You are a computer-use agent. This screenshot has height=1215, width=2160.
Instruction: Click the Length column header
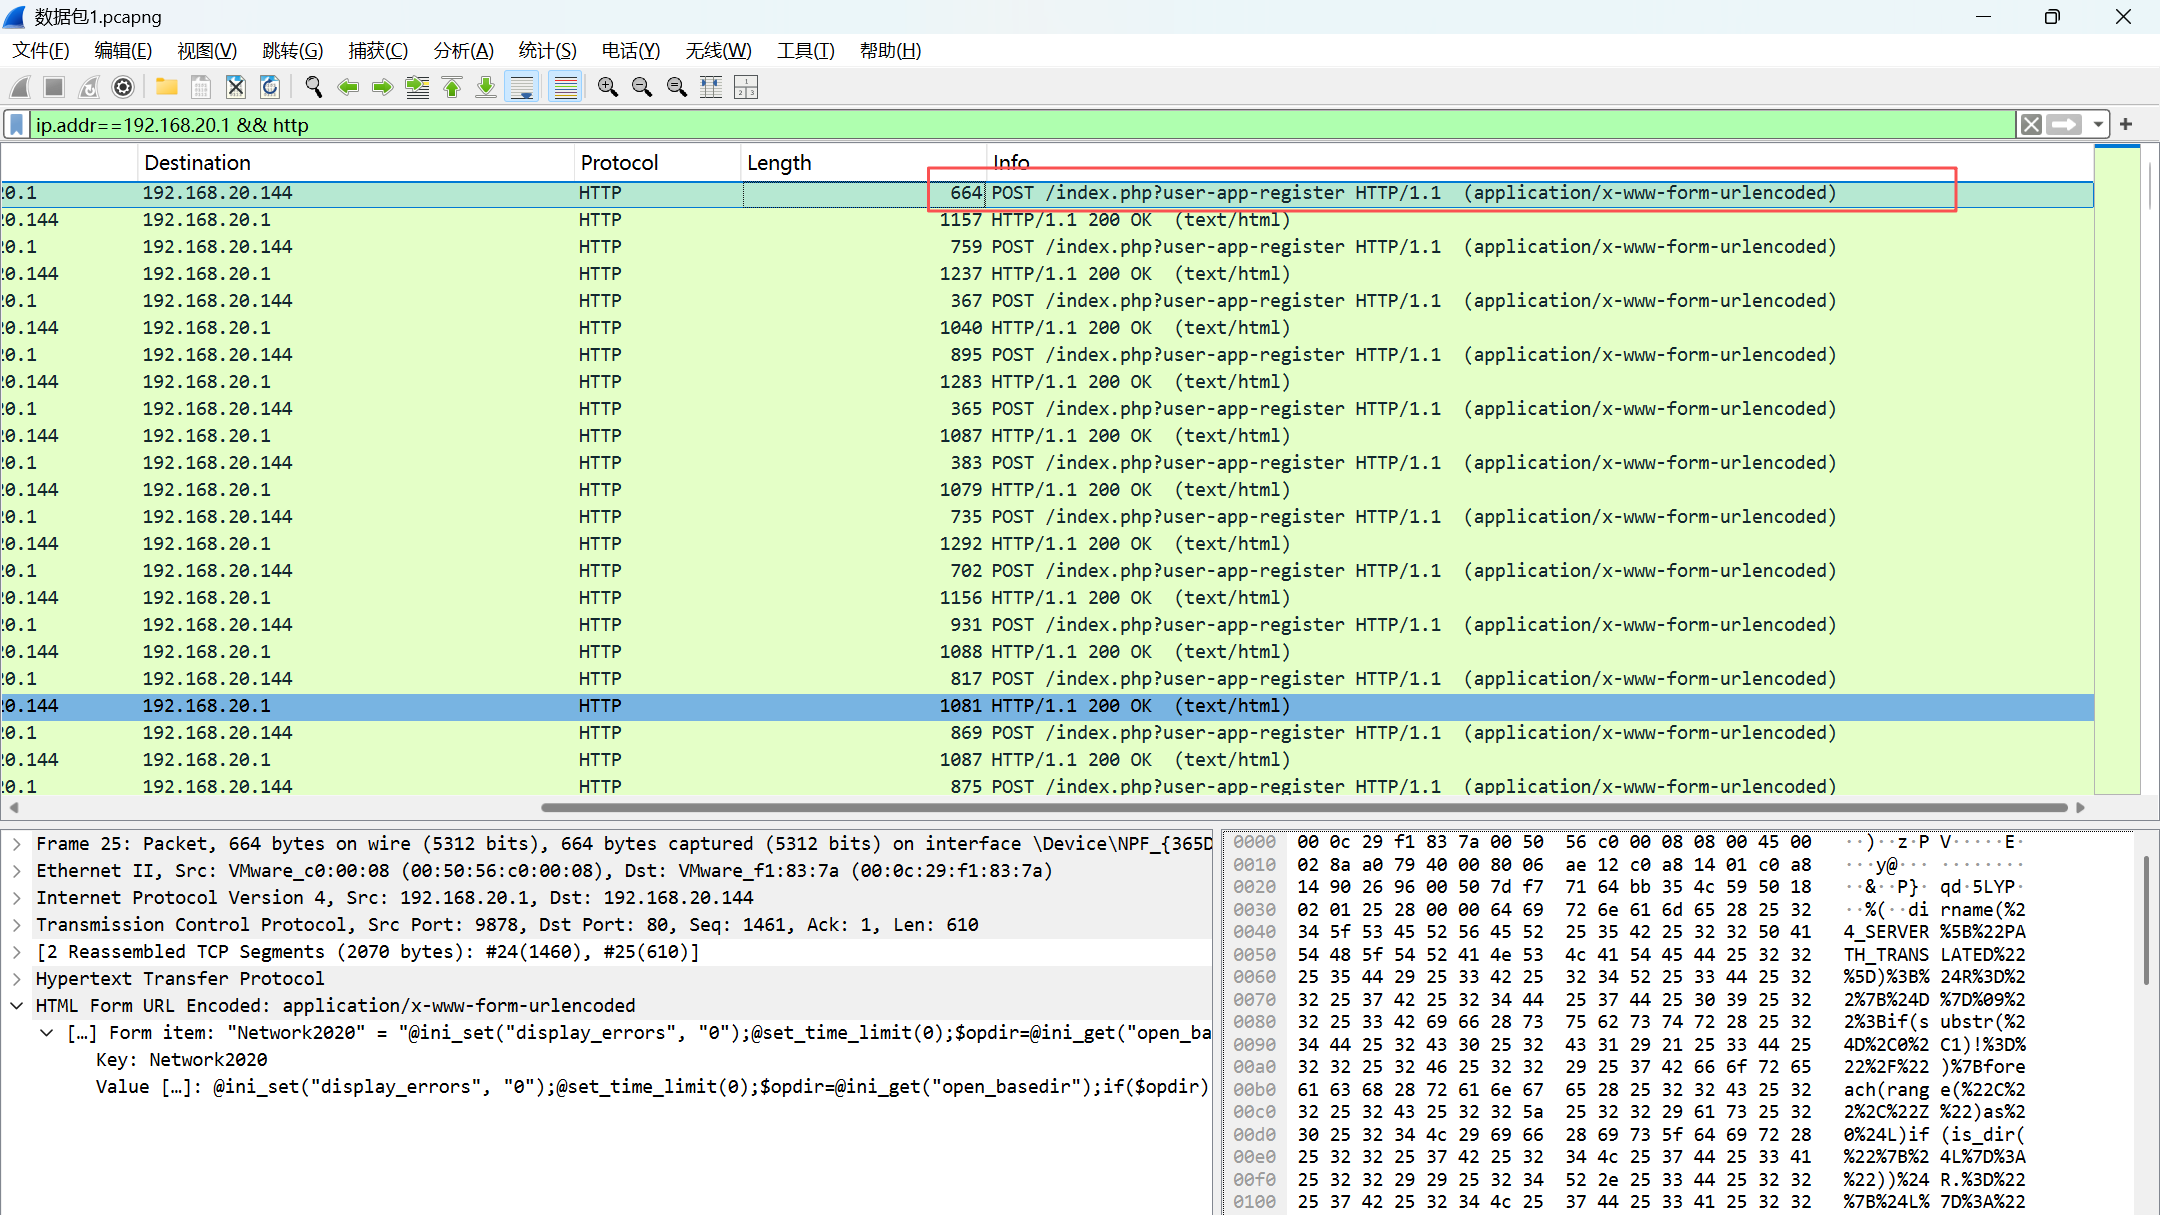tap(779, 163)
